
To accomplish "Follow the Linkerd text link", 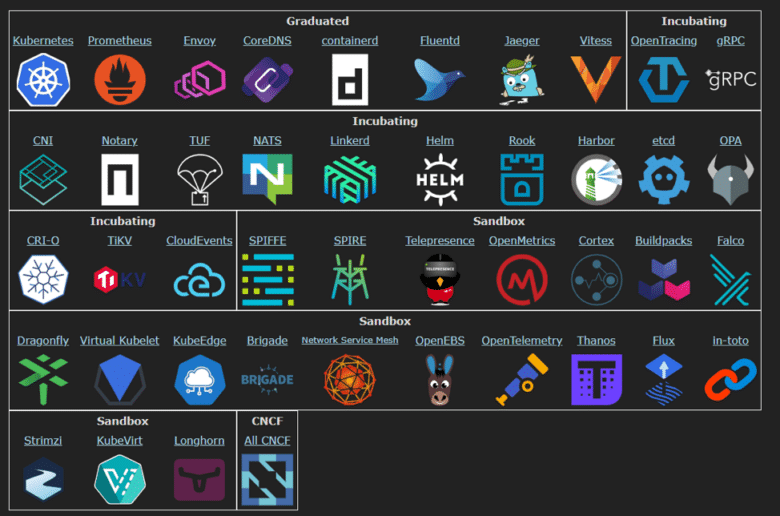I will (x=350, y=141).
